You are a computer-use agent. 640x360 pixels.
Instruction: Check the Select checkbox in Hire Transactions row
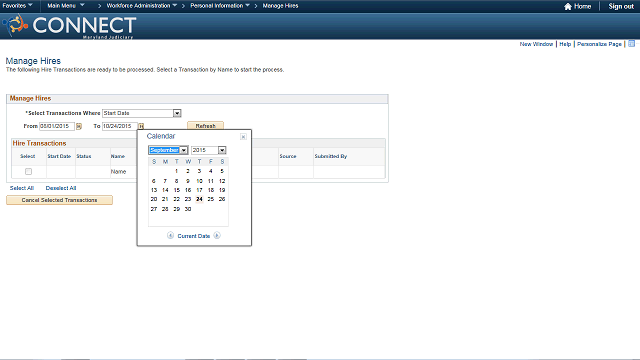click(x=28, y=171)
